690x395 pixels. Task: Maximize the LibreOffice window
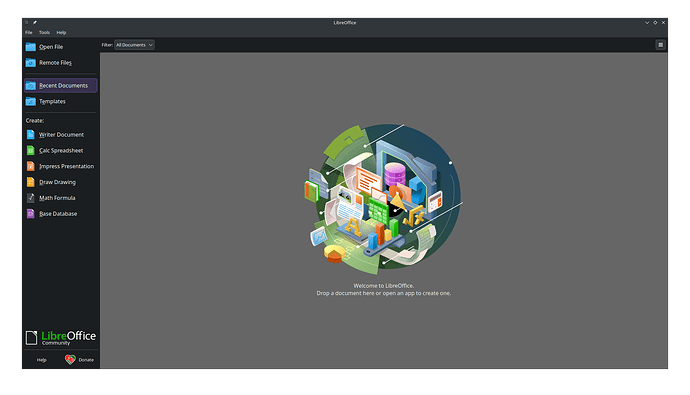[x=655, y=22]
